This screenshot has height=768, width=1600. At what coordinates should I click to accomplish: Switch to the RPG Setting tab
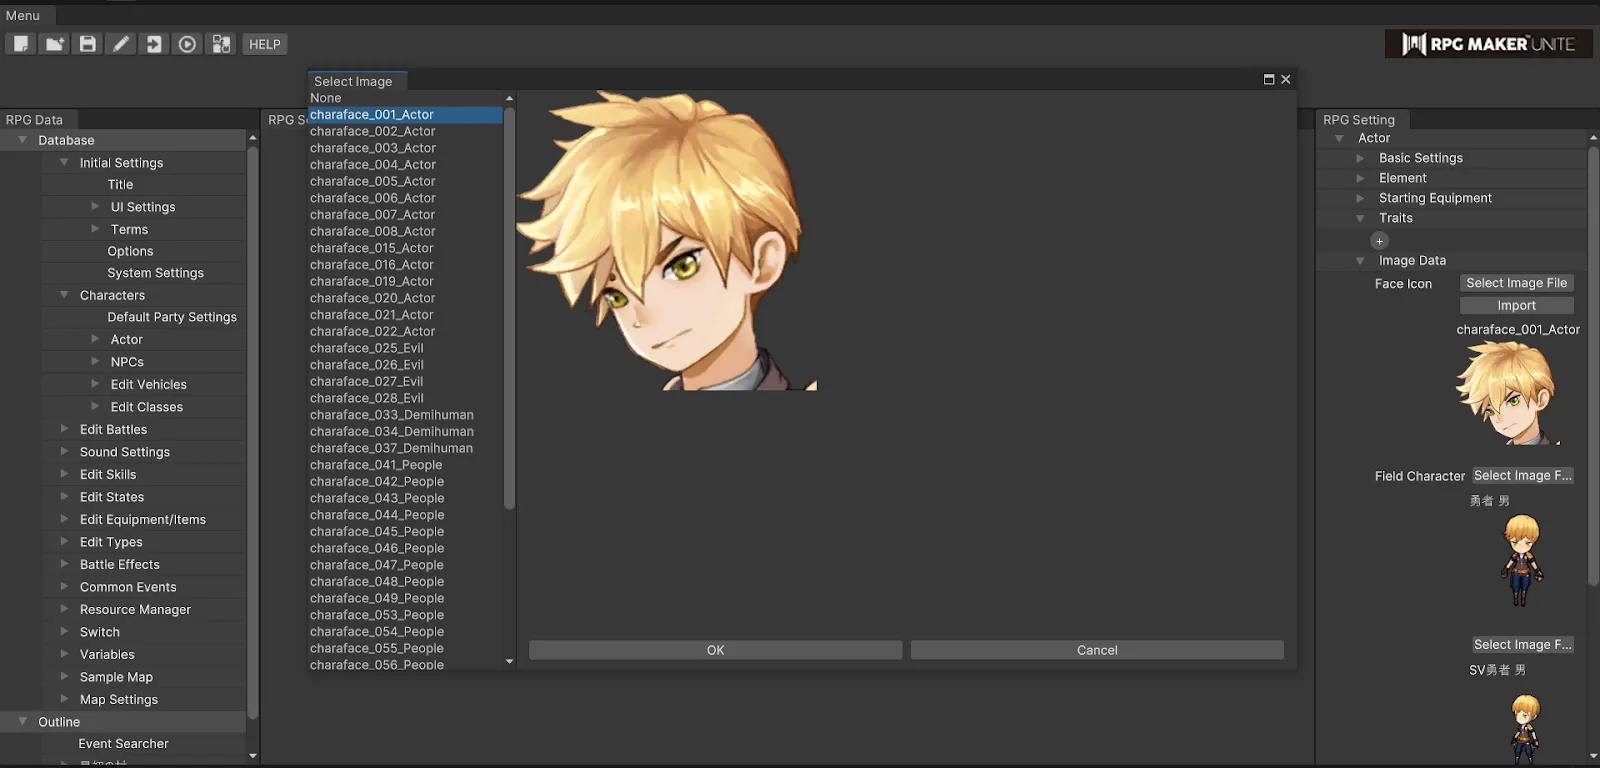(1358, 120)
